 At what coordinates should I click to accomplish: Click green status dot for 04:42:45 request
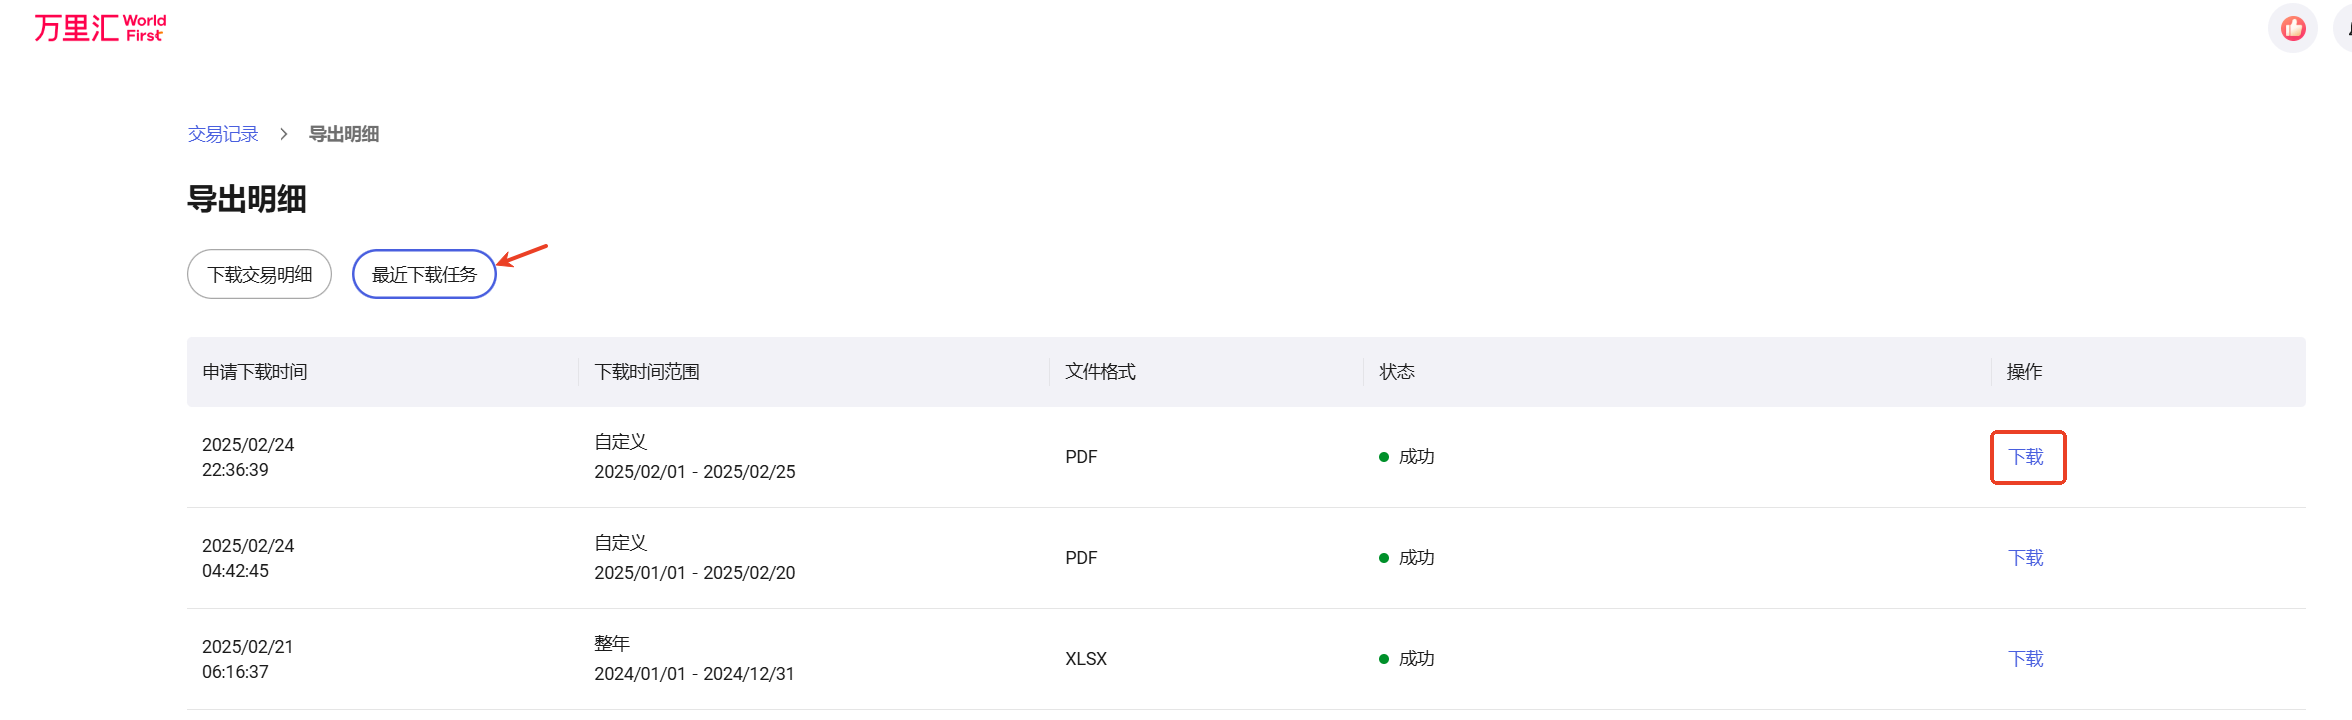click(1384, 558)
